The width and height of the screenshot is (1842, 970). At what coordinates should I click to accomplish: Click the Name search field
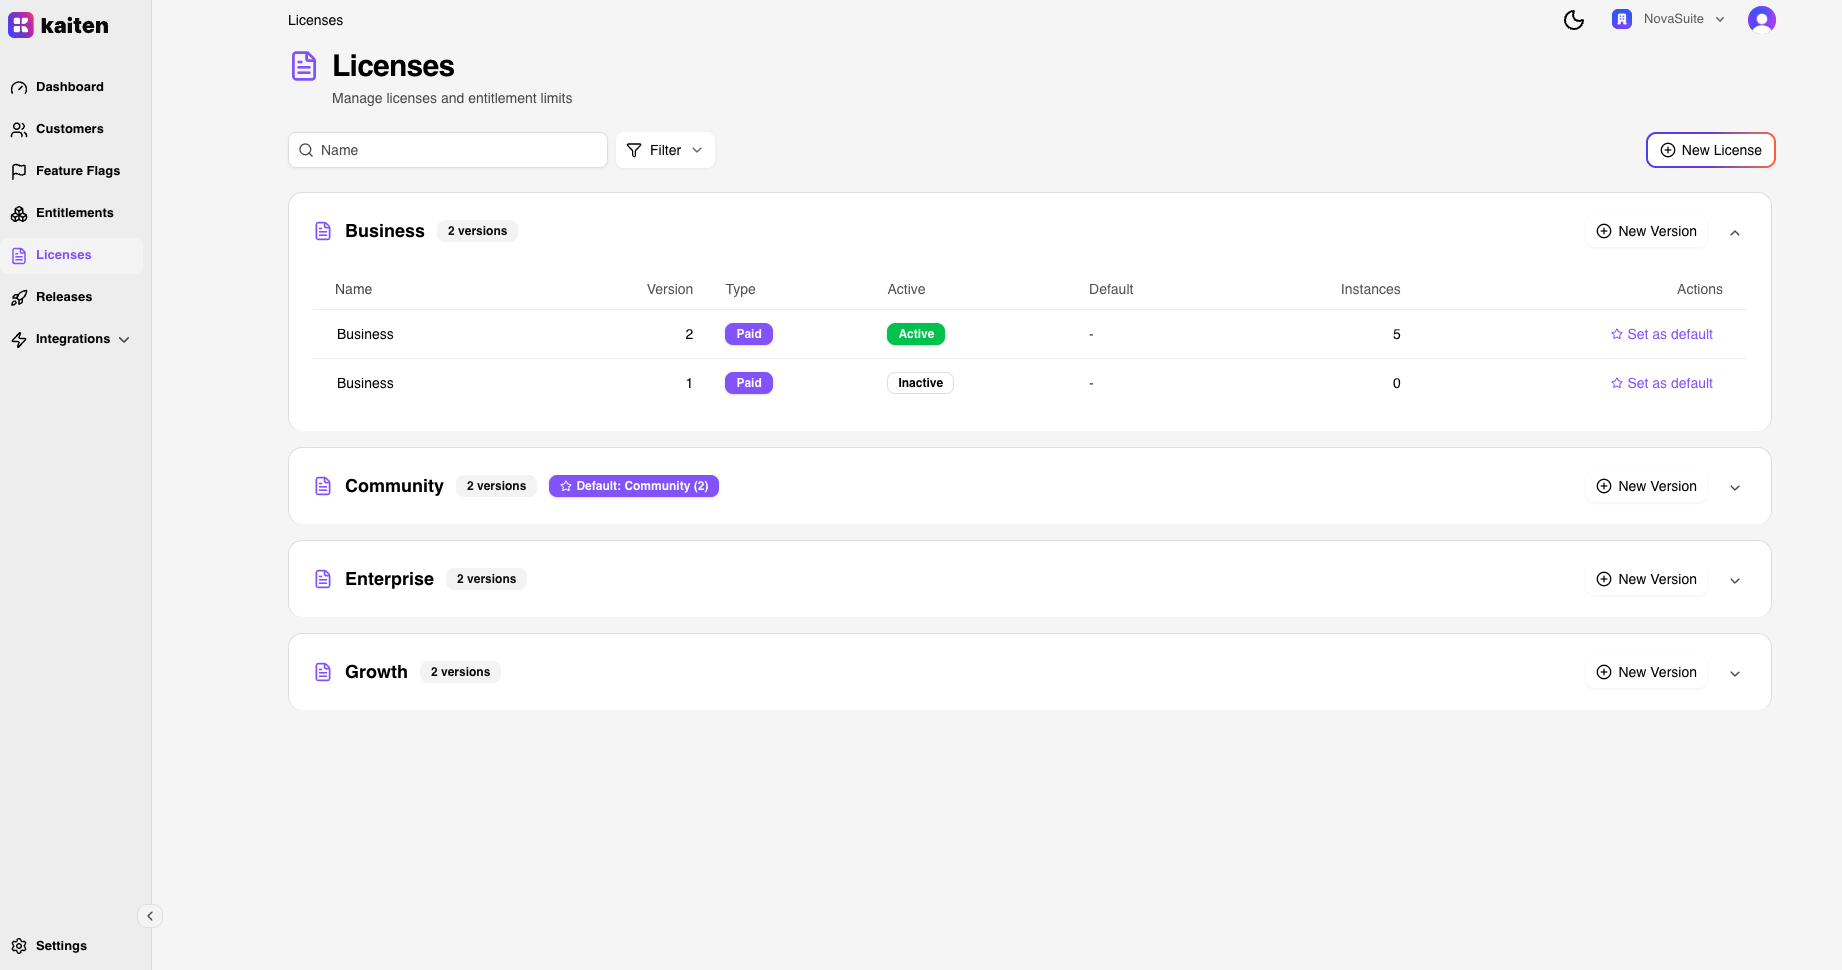click(x=448, y=150)
